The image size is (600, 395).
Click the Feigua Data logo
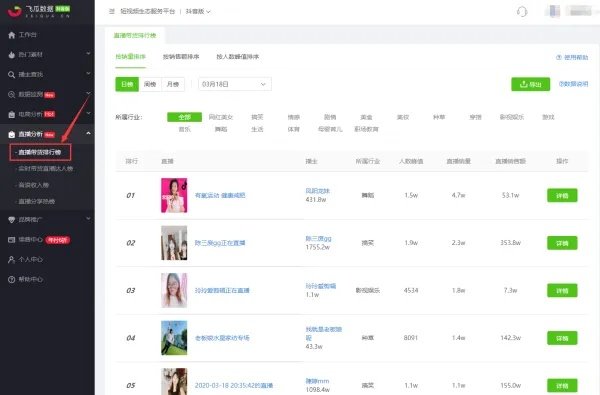39,11
